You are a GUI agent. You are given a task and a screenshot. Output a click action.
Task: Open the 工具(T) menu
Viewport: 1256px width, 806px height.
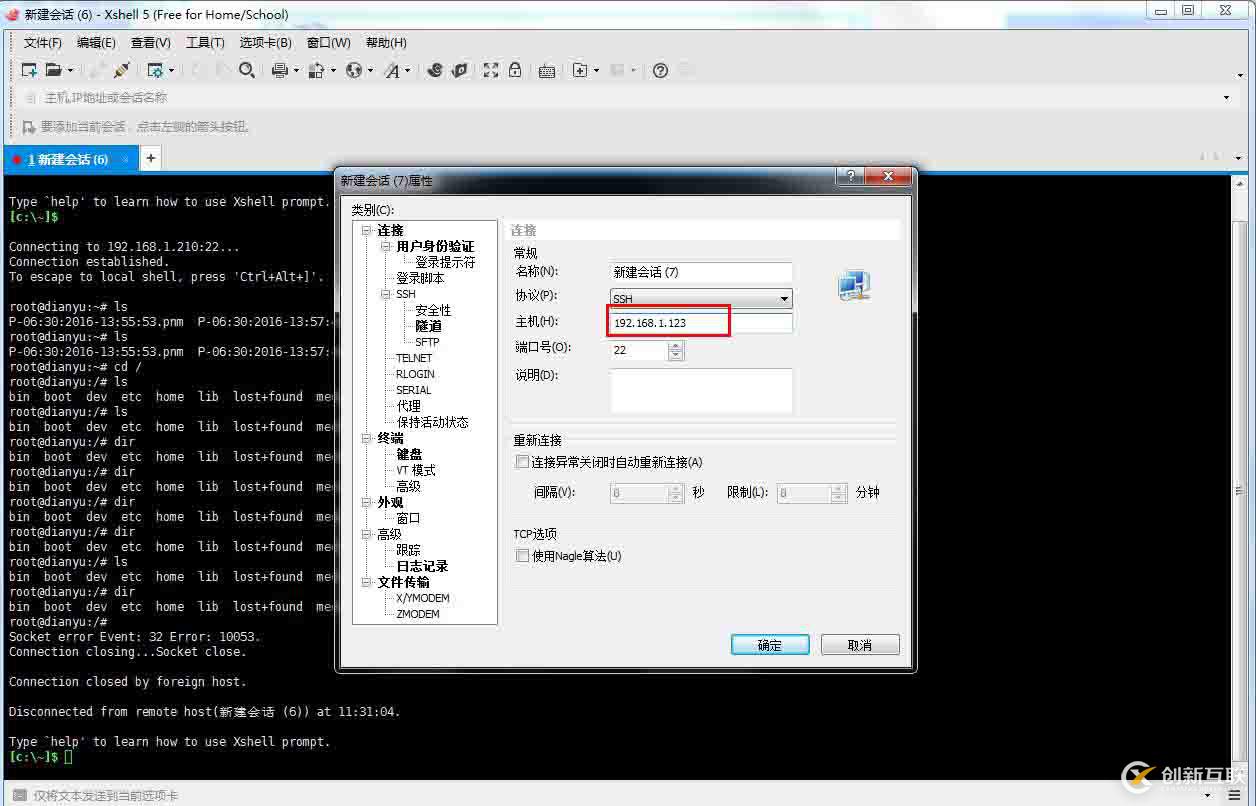point(205,43)
